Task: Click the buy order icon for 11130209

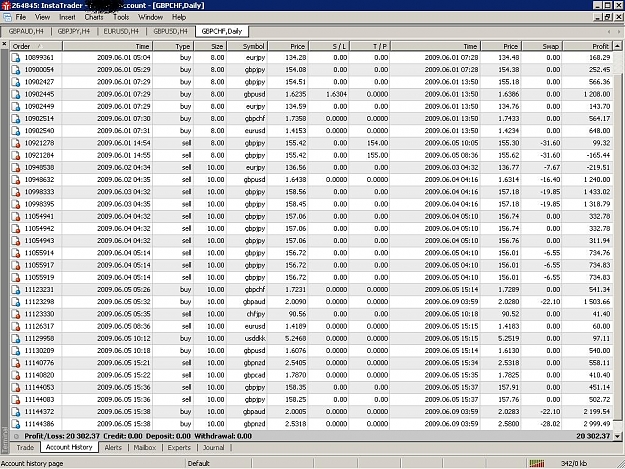Action: [16, 351]
